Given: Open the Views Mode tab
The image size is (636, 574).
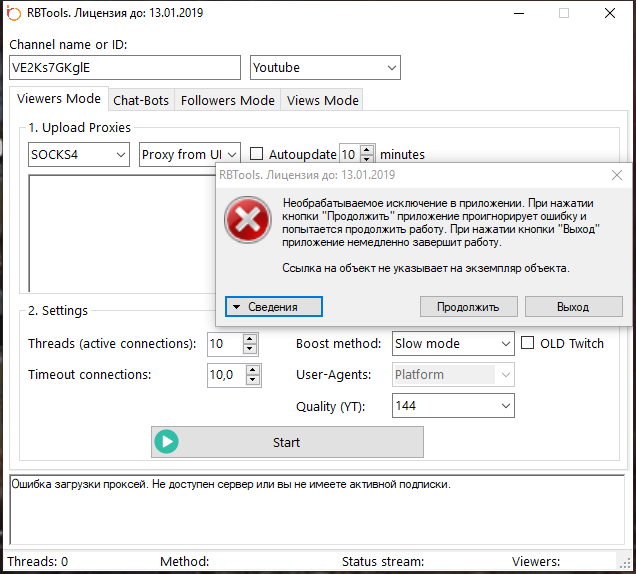Looking at the screenshot, I should (x=322, y=100).
